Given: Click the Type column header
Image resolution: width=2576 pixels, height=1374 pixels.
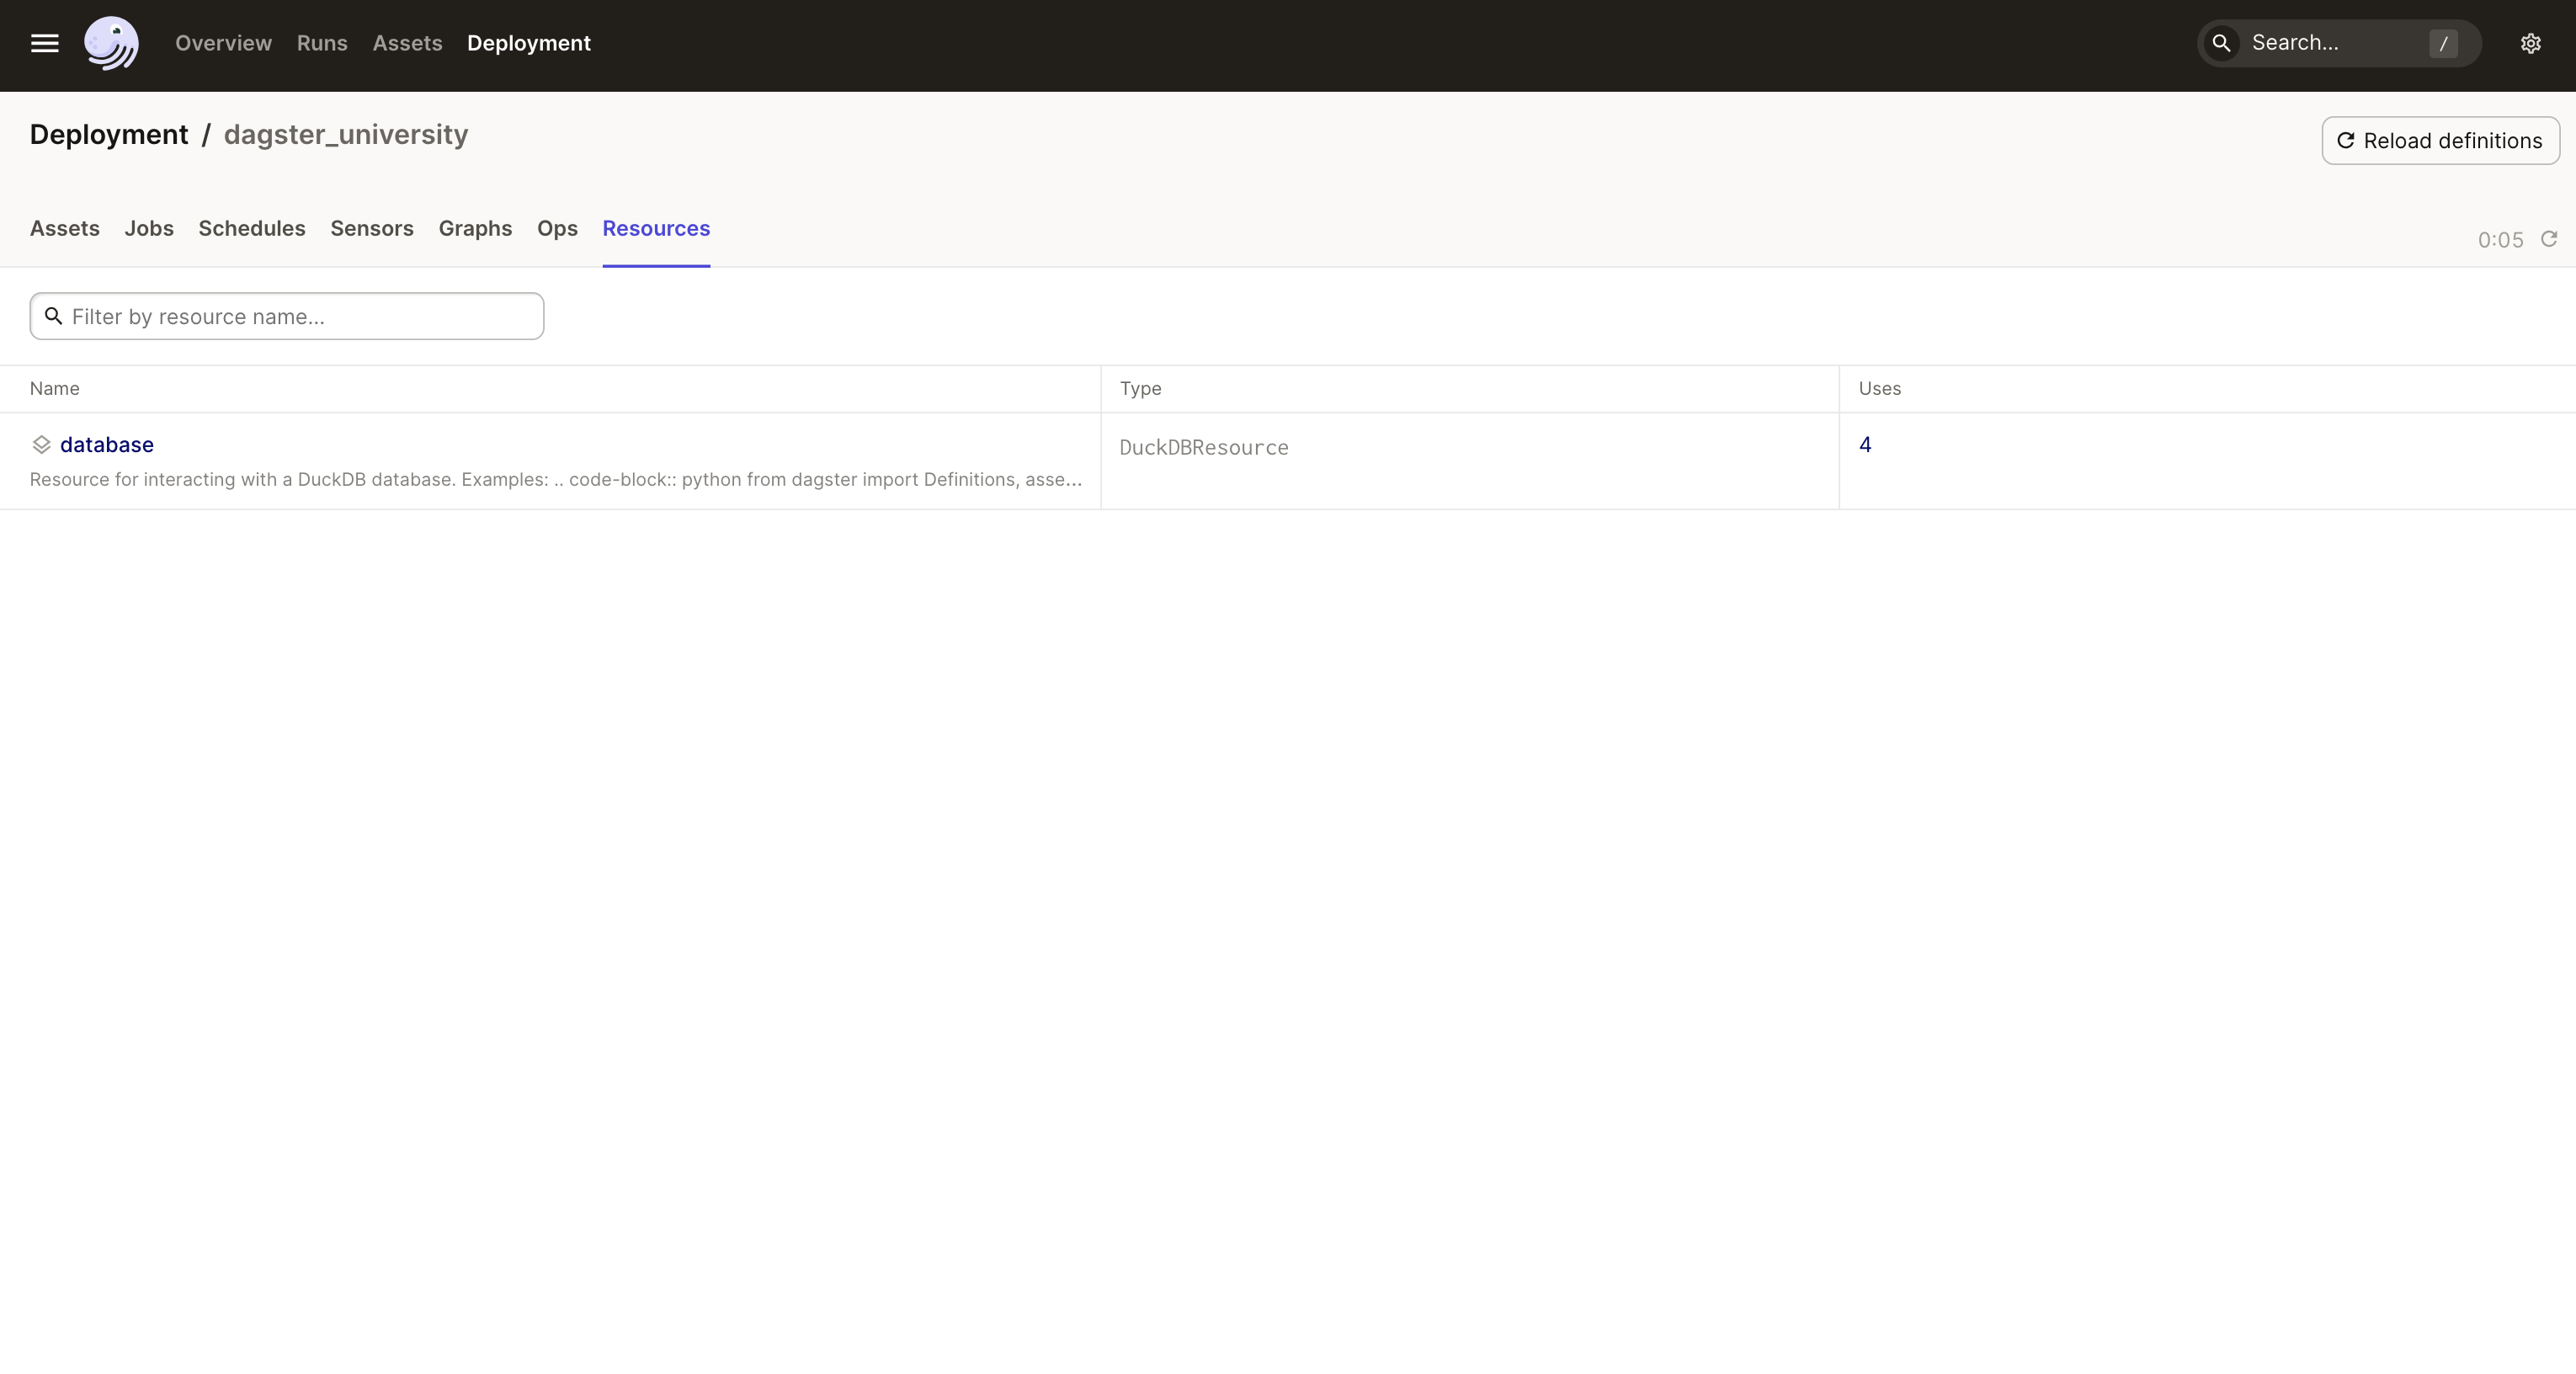Looking at the screenshot, I should pos(1141,389).
